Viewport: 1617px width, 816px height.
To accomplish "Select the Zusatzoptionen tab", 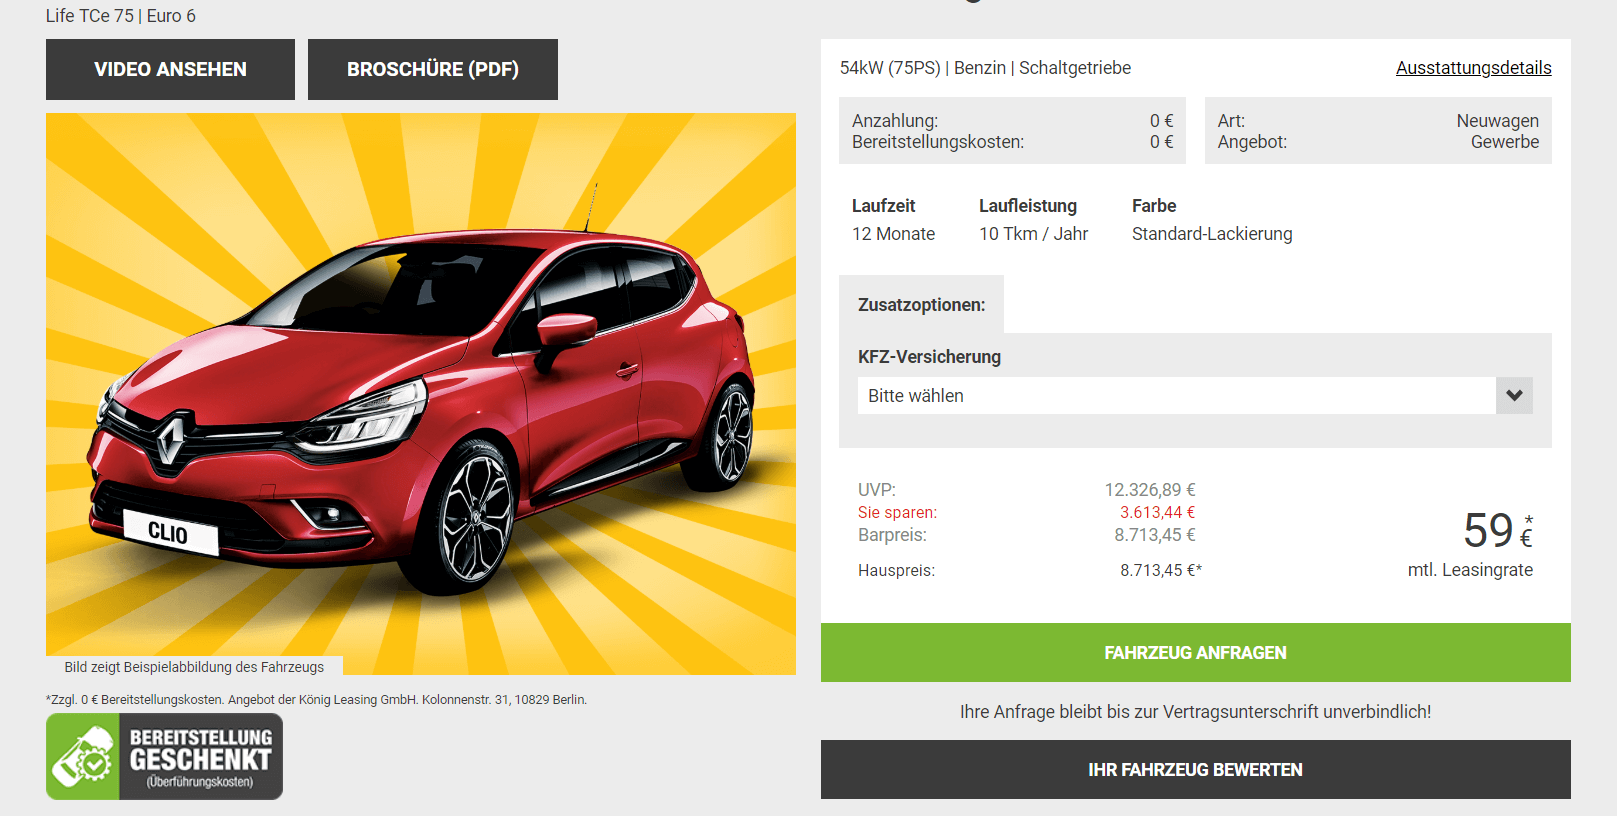I will click(x=921, y=305).
